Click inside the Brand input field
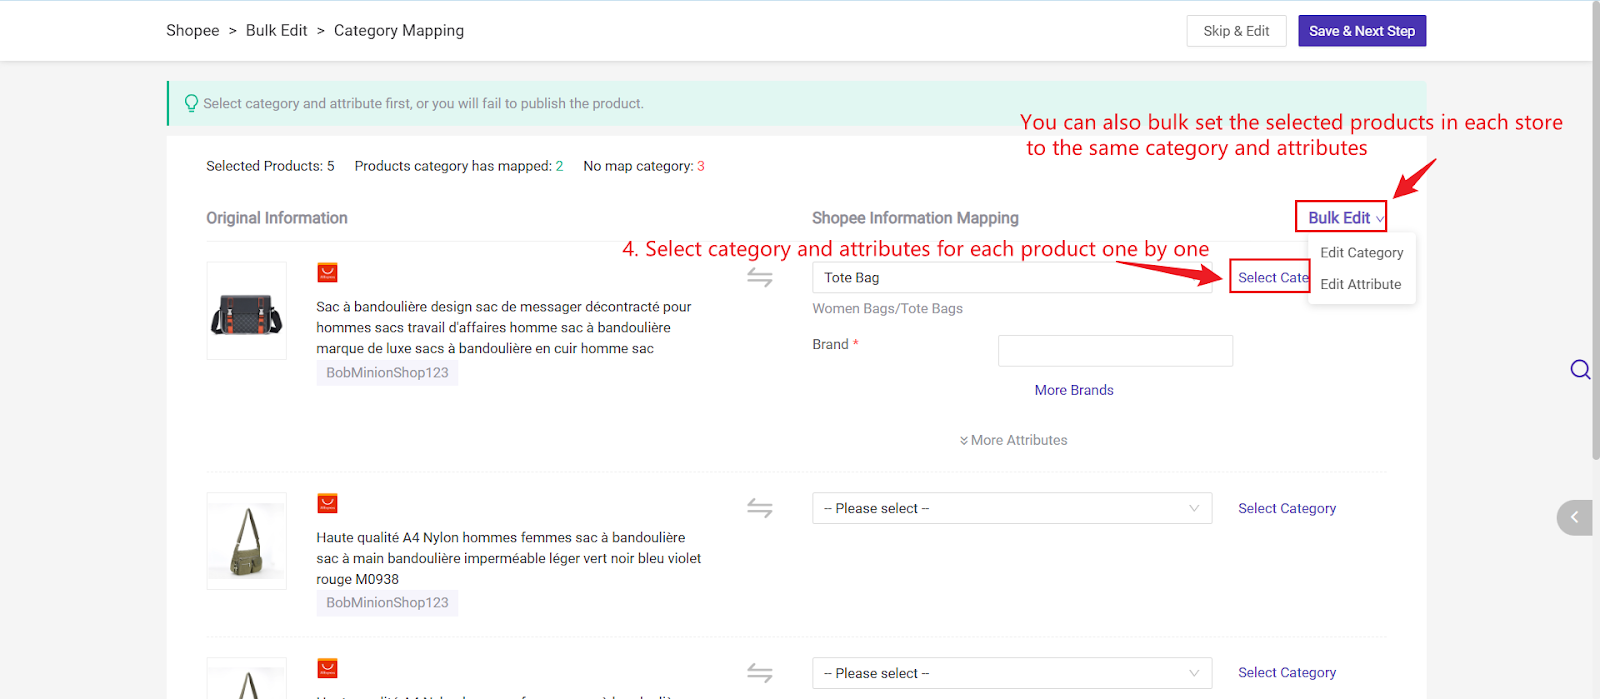This screenshot has height=699, width=1600. pos(1114,350)
